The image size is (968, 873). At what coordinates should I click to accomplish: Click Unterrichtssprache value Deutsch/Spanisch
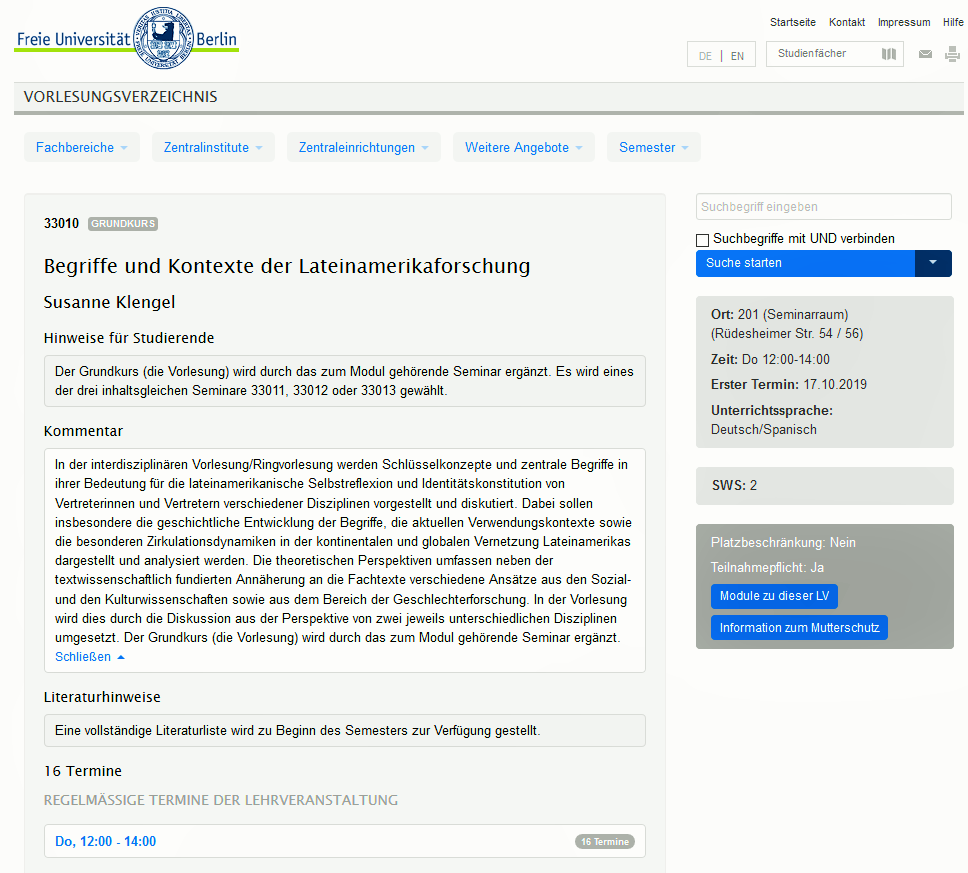point(764,430)
